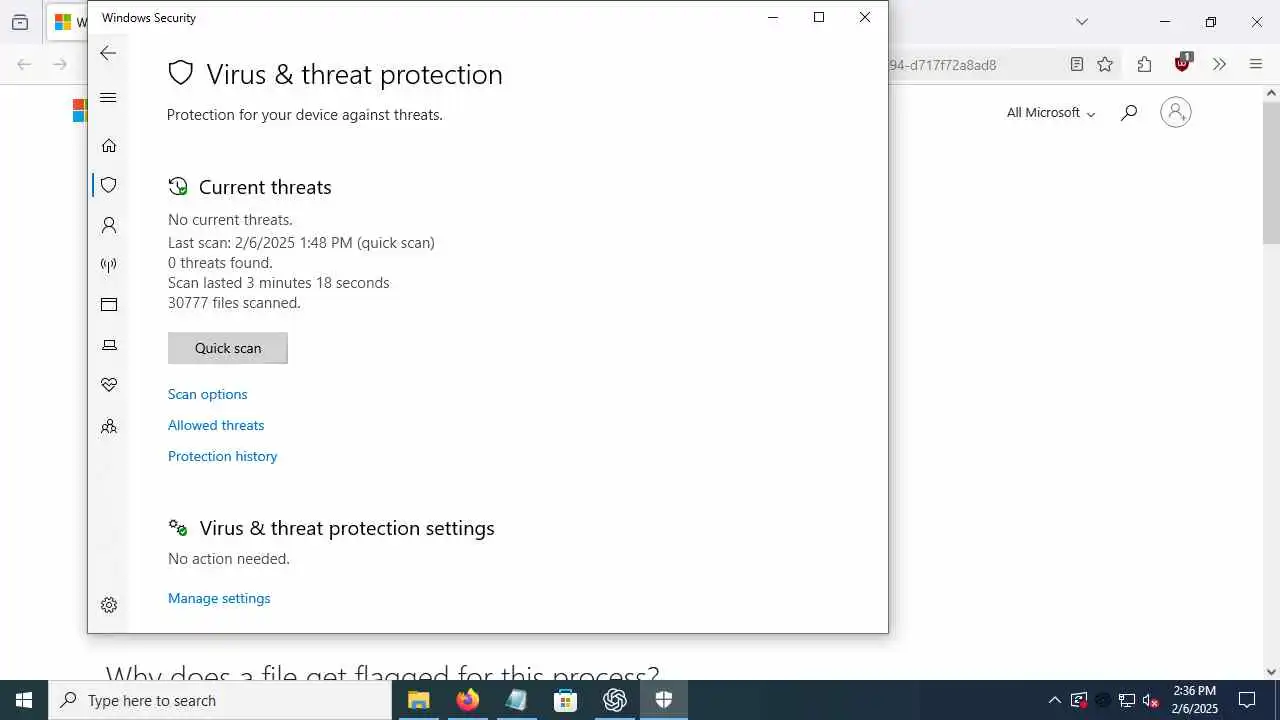1280x720 pixels.
Task: Expand the hamburger navigation menu
Action: pyautogui.click(x=109, y=98)
